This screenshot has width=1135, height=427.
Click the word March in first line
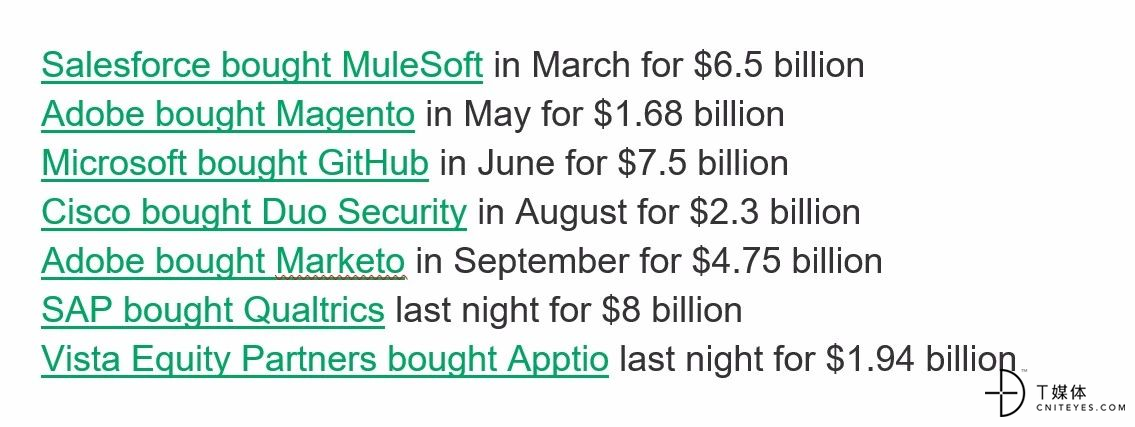pyautogui.click(x=581, y=65)
